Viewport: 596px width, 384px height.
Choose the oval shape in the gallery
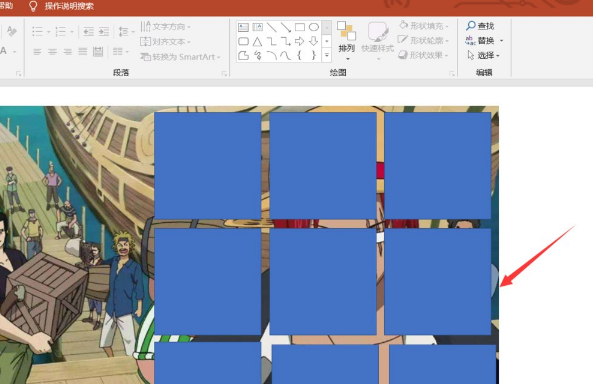(314, 27)
